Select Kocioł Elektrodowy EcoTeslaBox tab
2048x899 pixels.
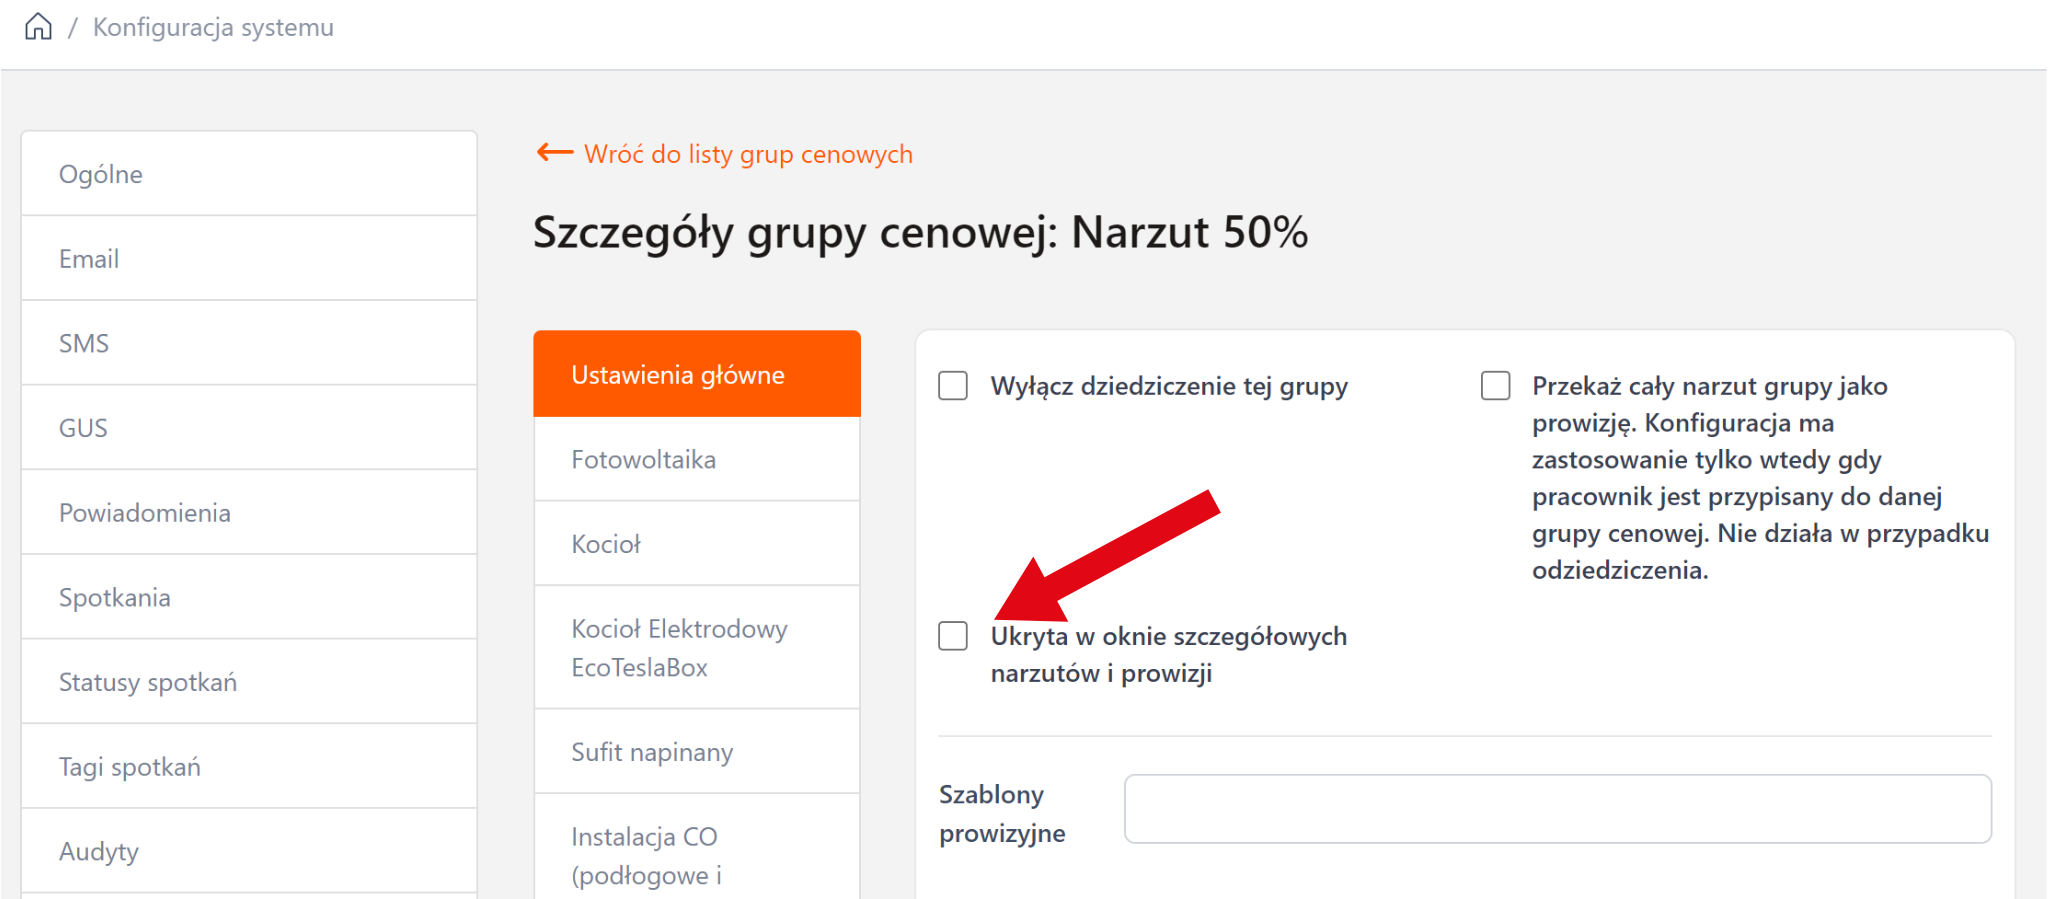click(x=697, y=648)
